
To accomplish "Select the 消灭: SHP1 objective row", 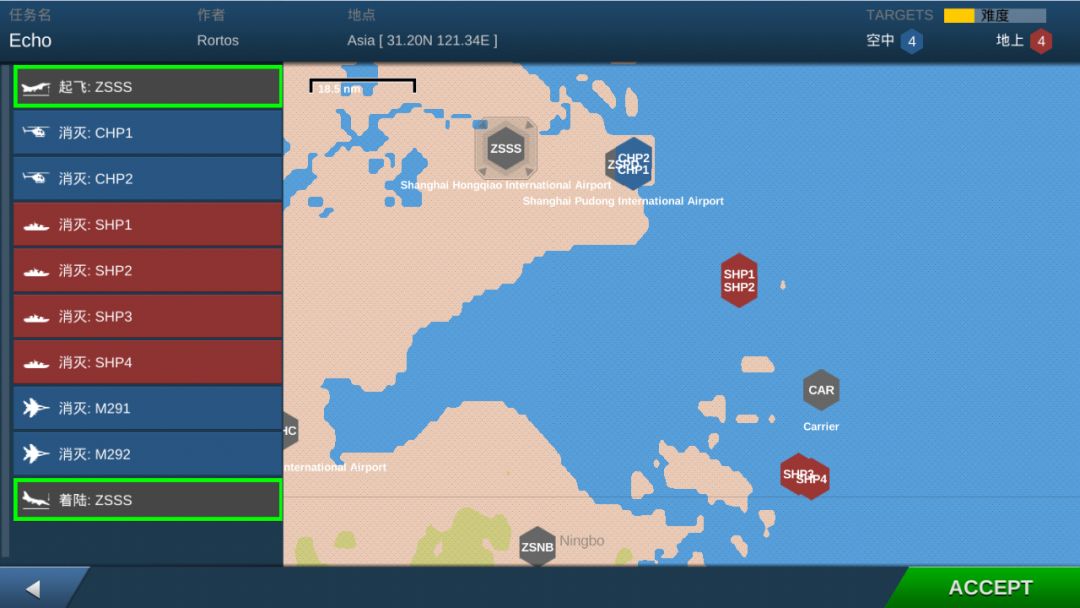I will pos(147,224).
